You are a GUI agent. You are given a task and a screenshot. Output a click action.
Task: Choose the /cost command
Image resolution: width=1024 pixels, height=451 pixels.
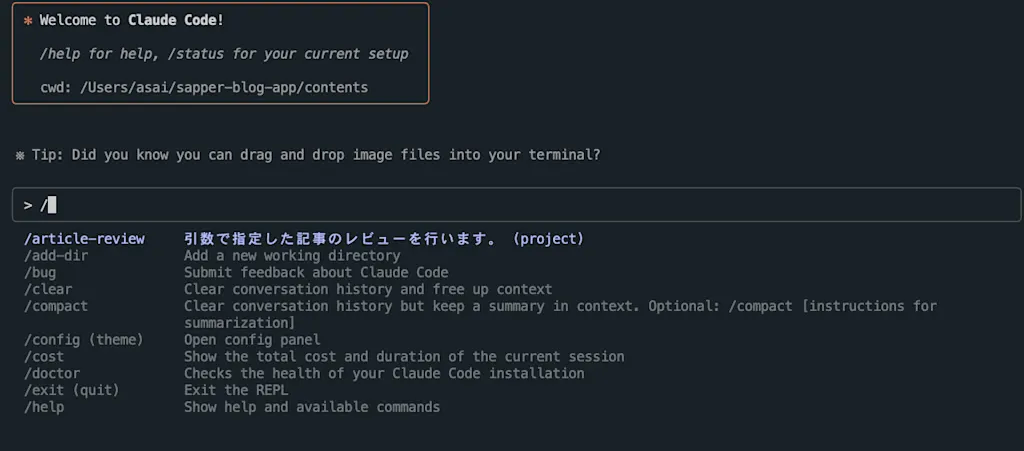coord(44,357)
